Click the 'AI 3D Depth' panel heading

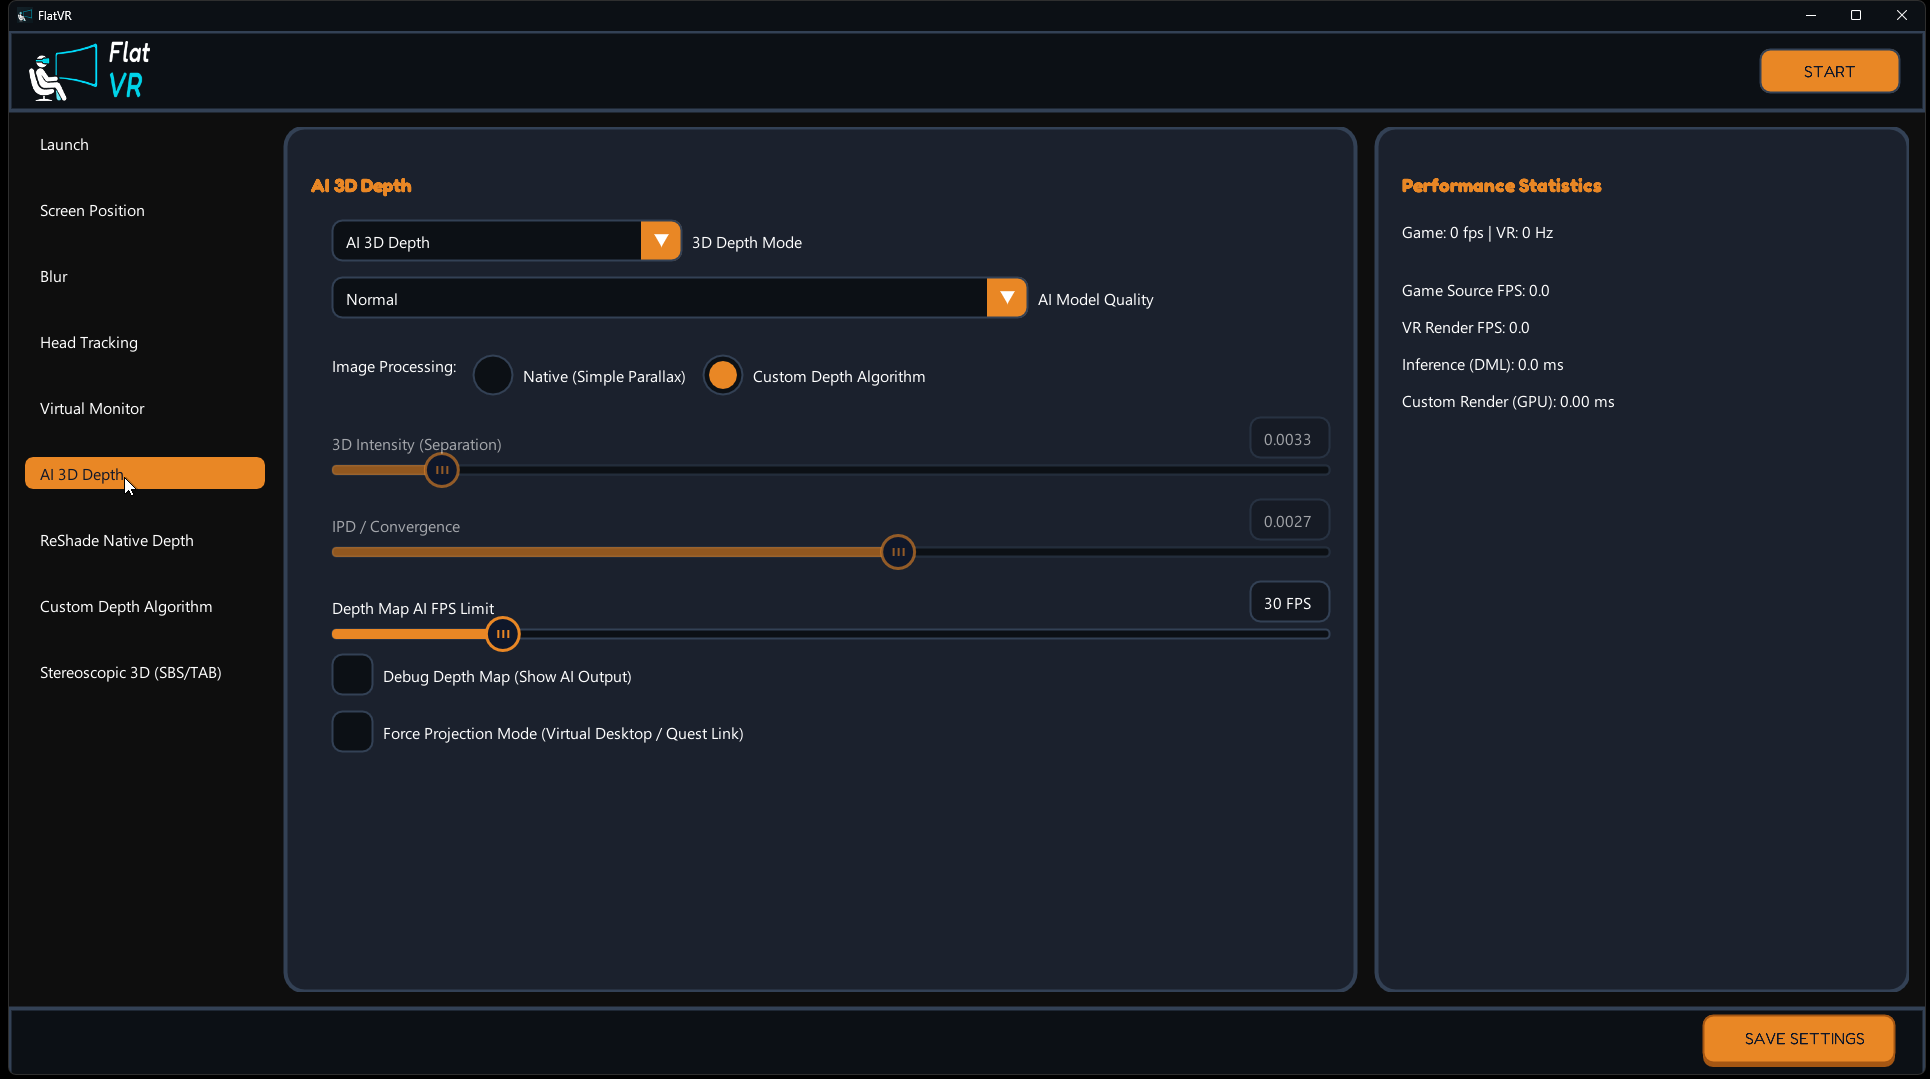[361, 185]
